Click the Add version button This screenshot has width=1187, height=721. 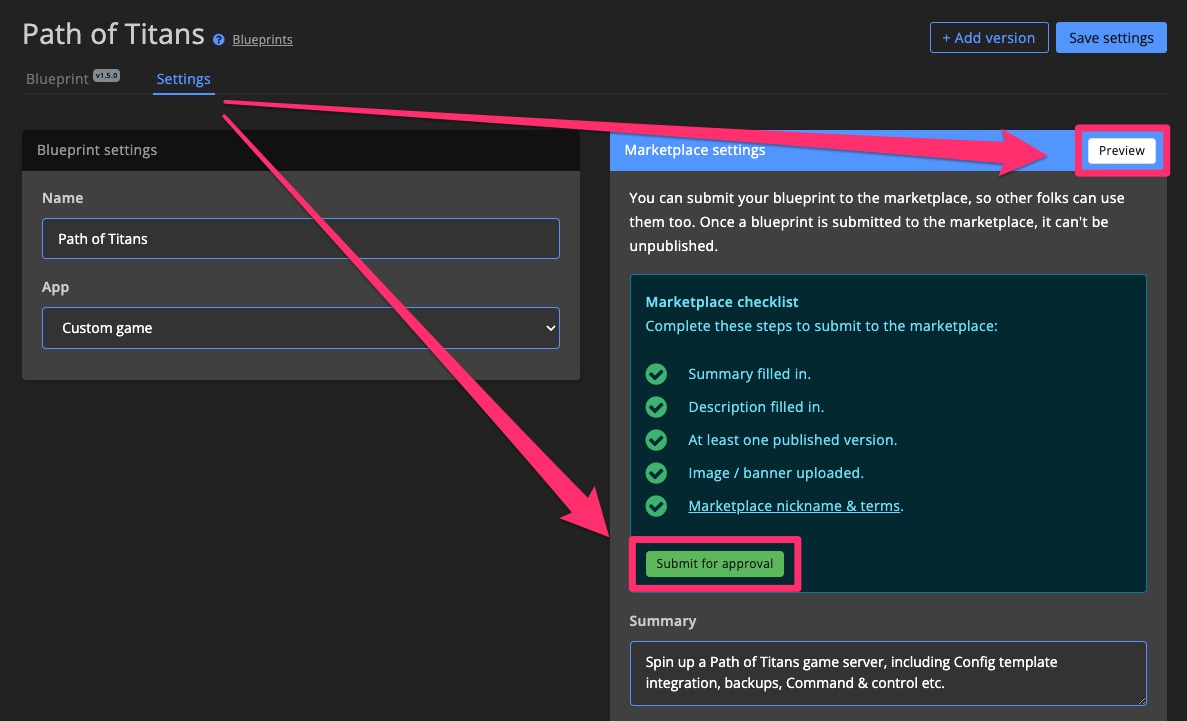point(989,37)
